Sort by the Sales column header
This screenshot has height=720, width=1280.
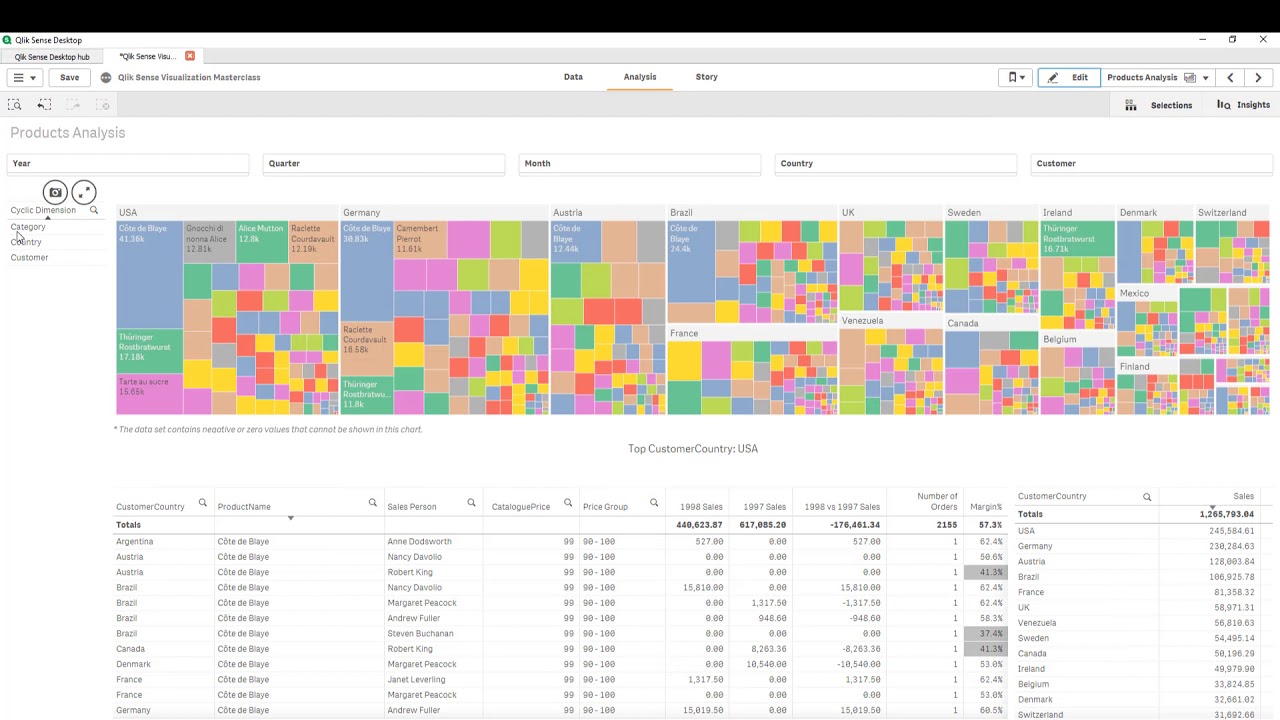click(1243, 497)
